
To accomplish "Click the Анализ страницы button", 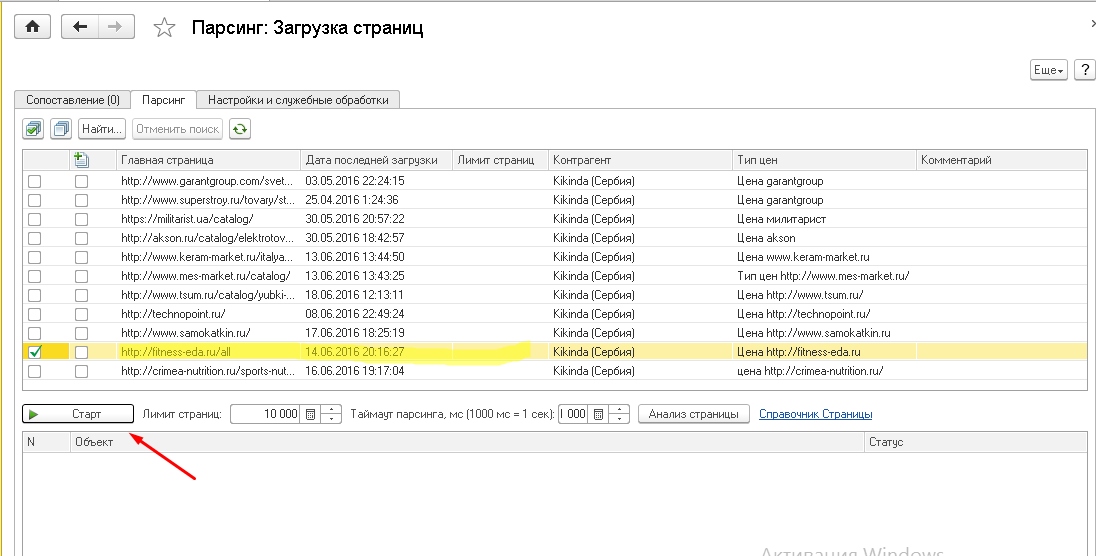I will [x=694, y=414].
